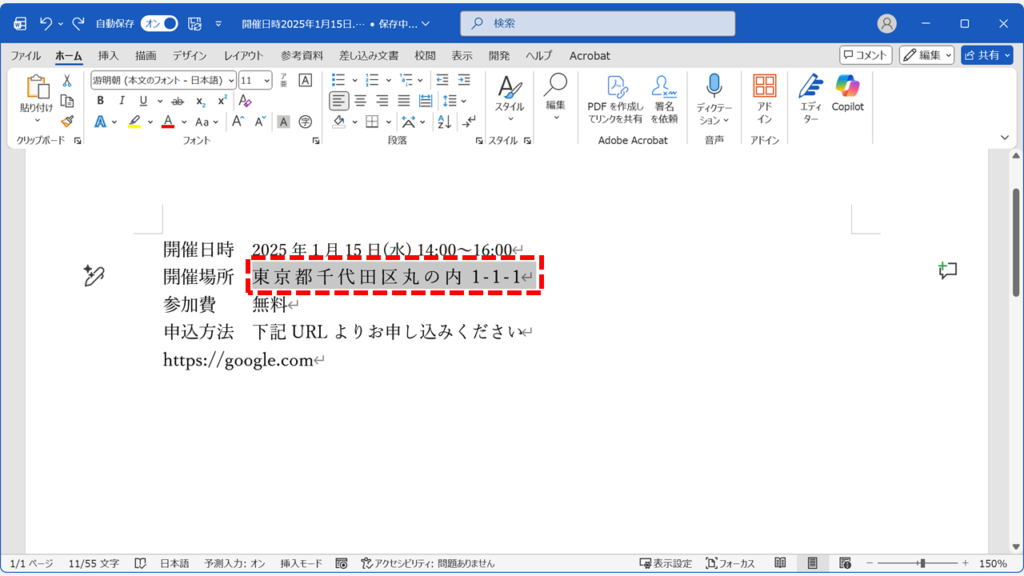
Task: Apply bold formatting with the B icon
Action: 101,101
